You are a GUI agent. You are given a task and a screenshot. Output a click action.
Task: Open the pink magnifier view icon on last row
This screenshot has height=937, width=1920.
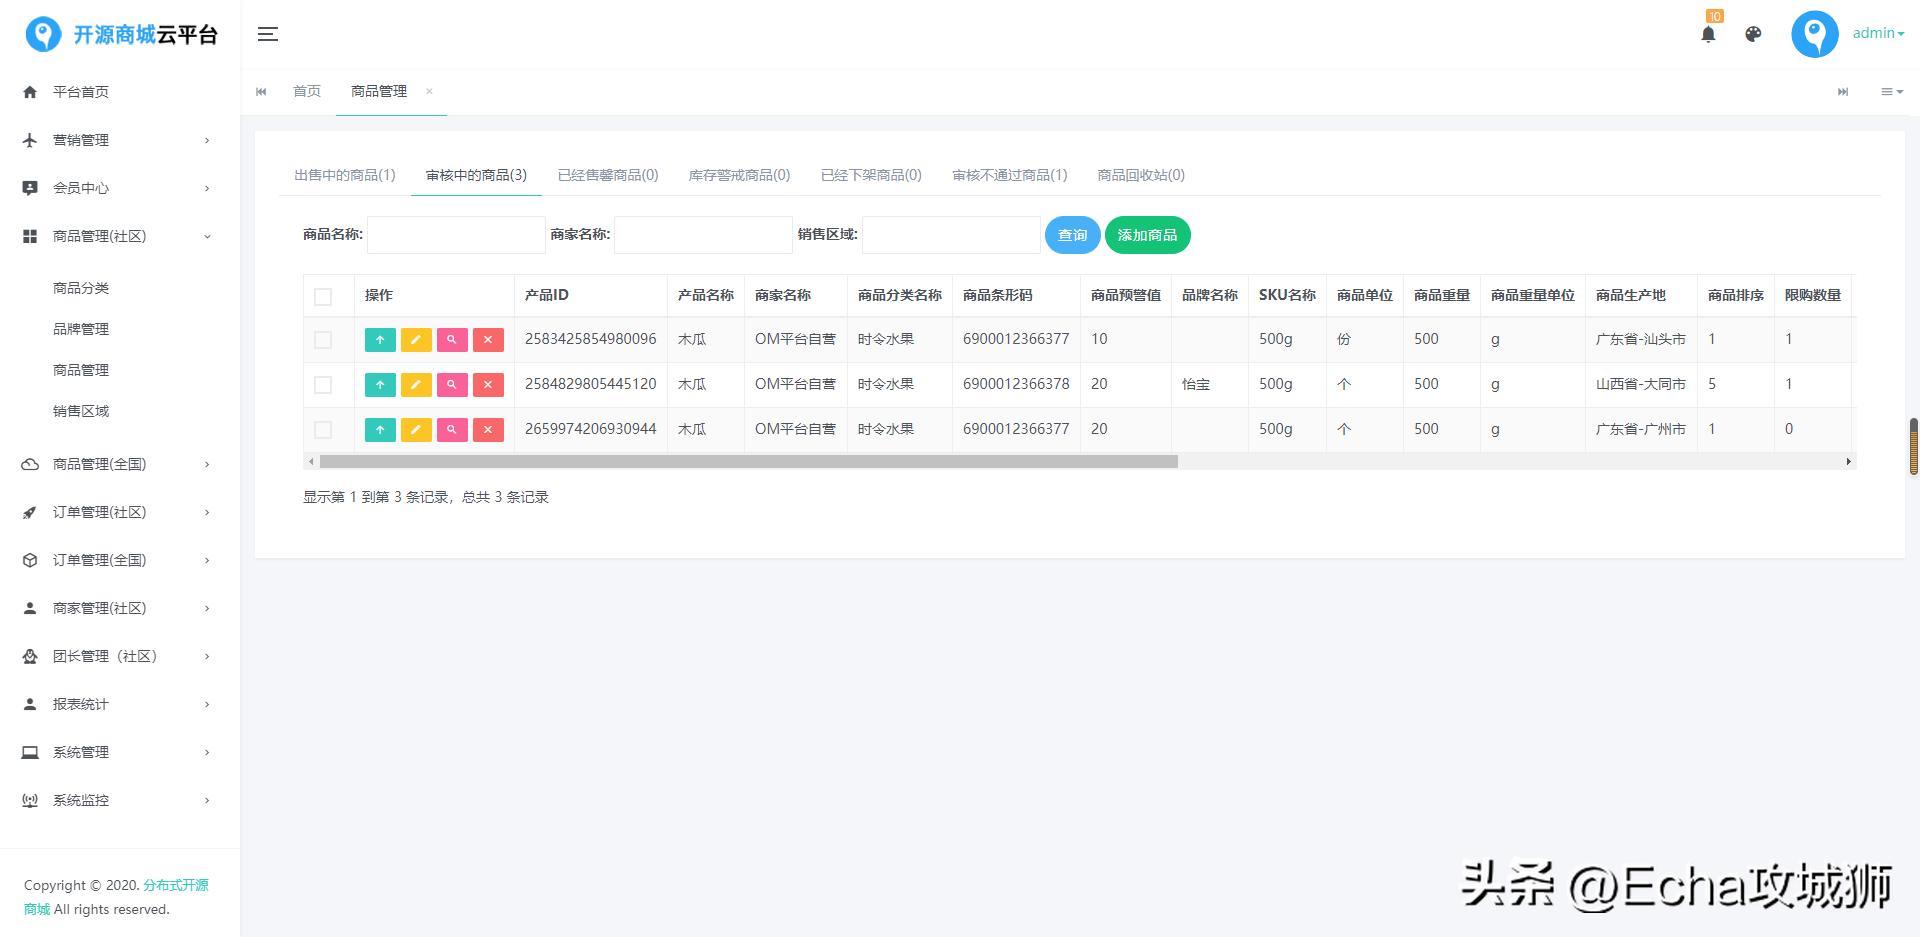452,429
